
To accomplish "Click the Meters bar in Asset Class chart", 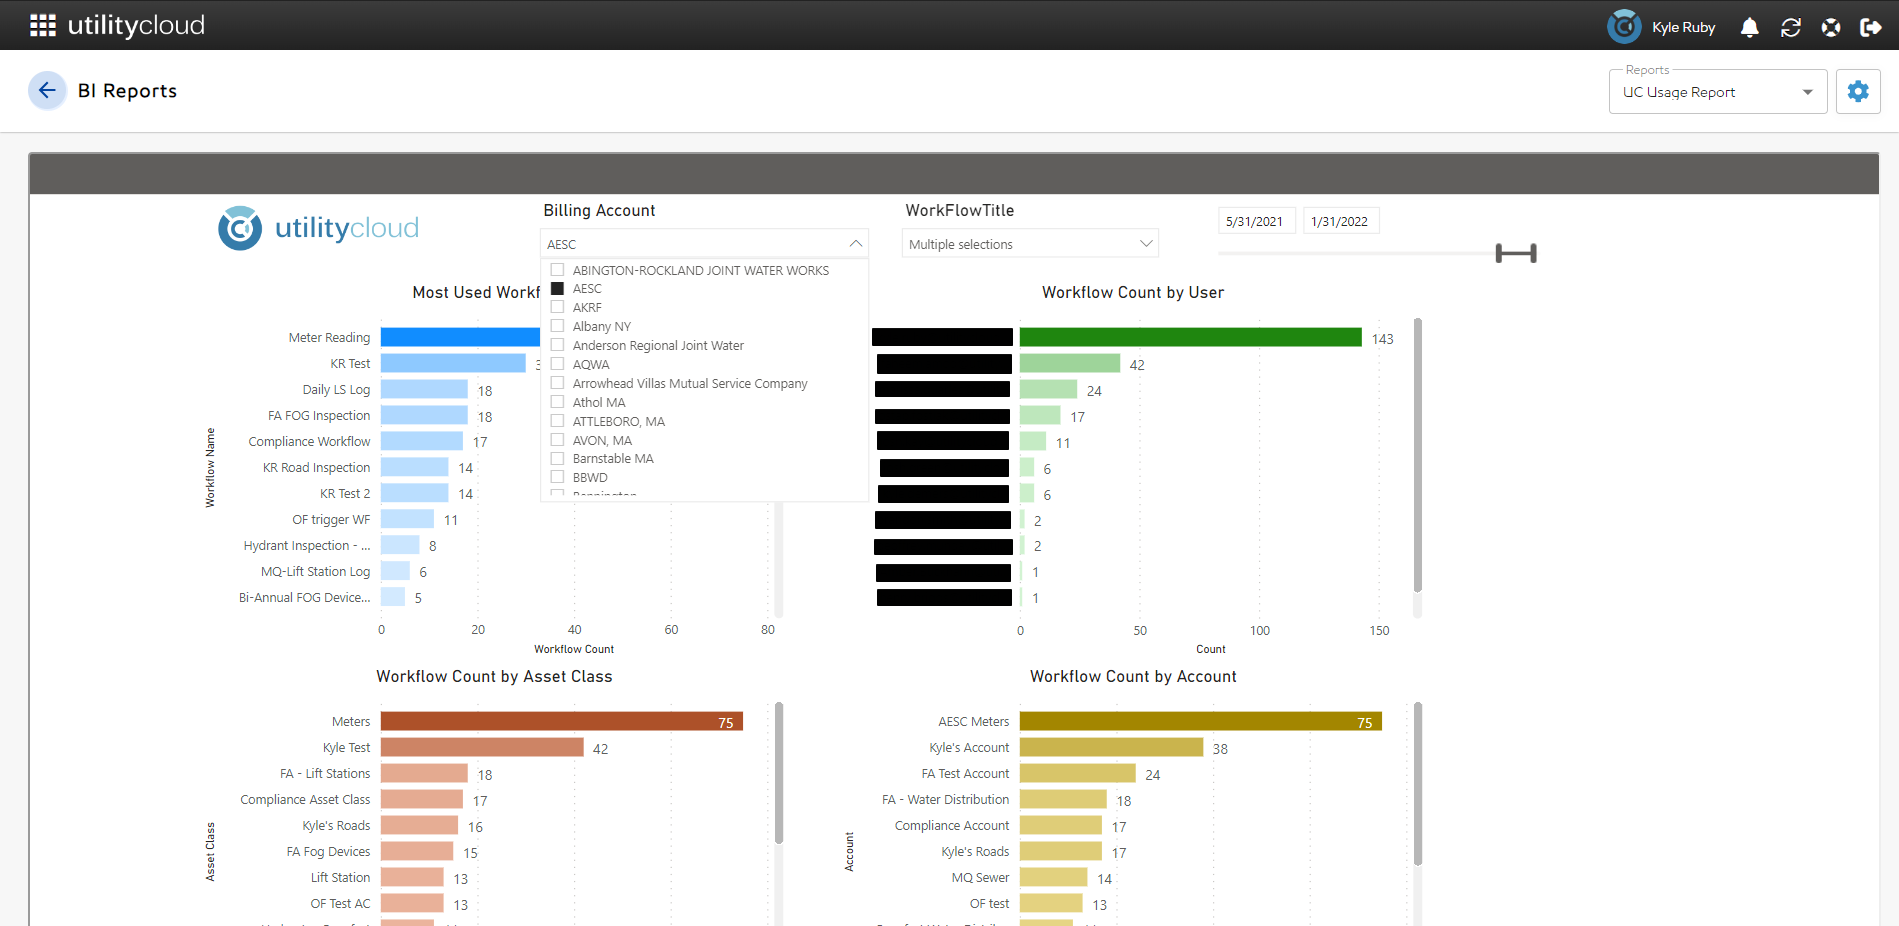I will pos(561,722).
